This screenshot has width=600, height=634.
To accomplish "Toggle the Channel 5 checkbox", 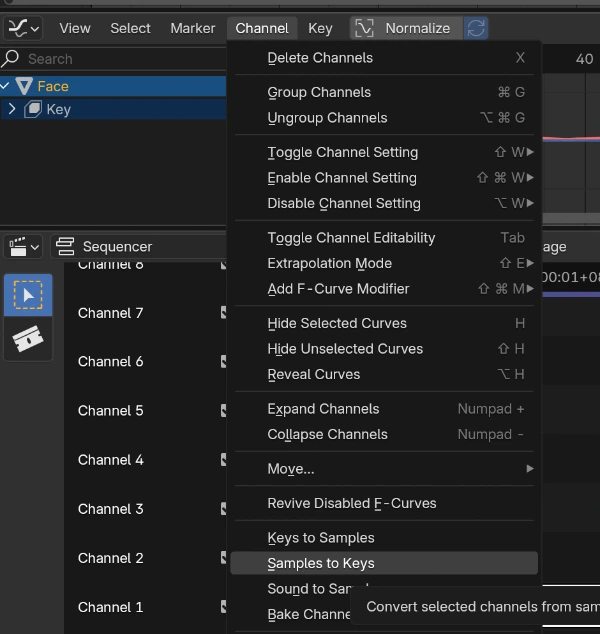I will (225, 411).
